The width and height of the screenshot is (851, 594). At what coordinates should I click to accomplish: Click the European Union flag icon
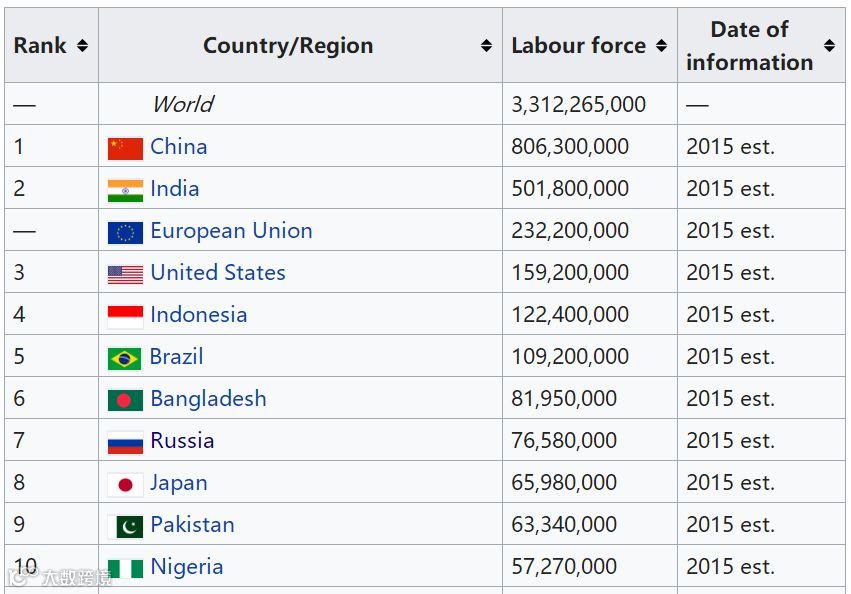(x=125, y=232)
